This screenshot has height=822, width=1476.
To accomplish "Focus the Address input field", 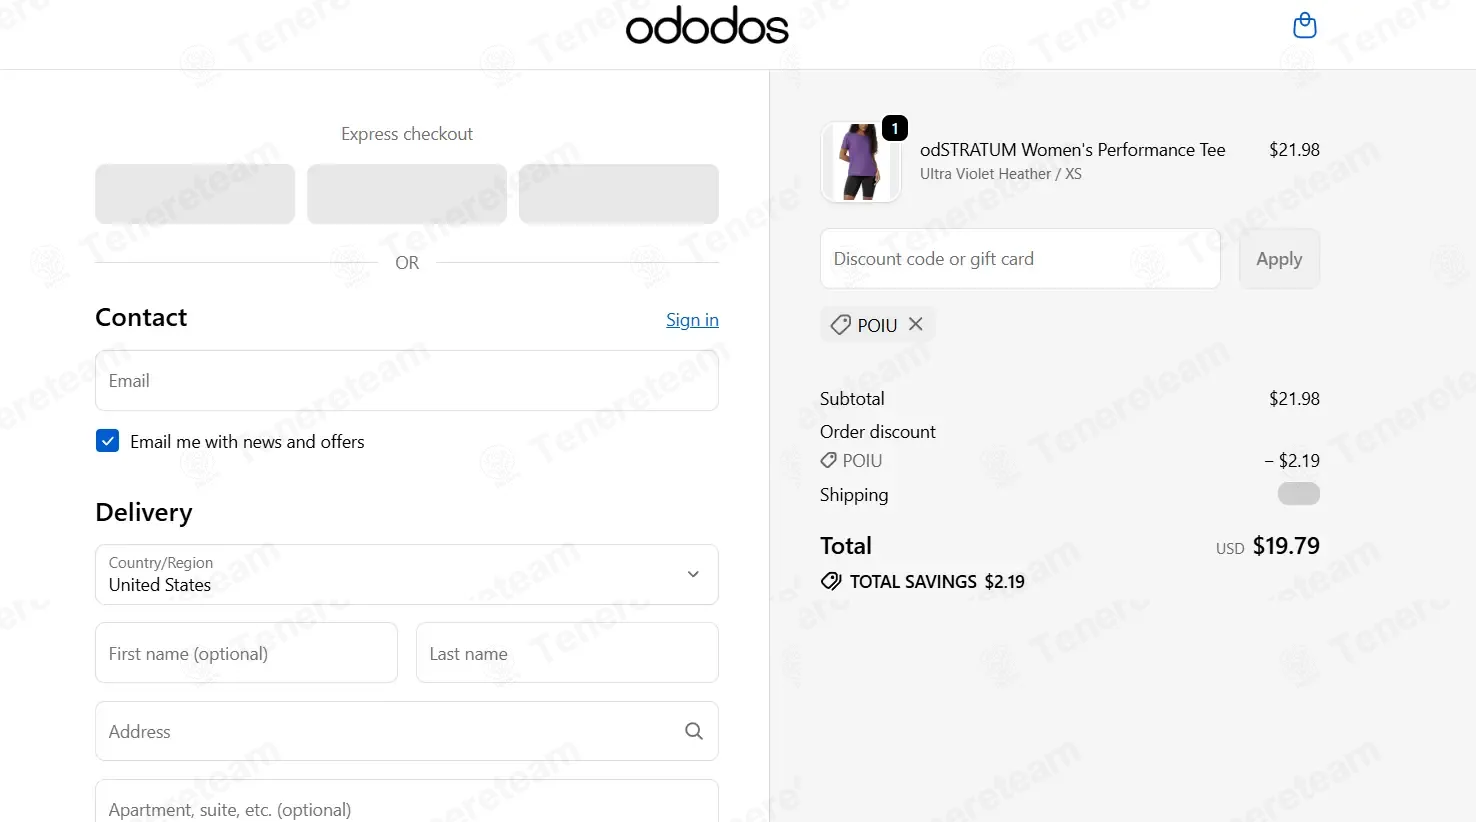I will [x=407, y=731].
